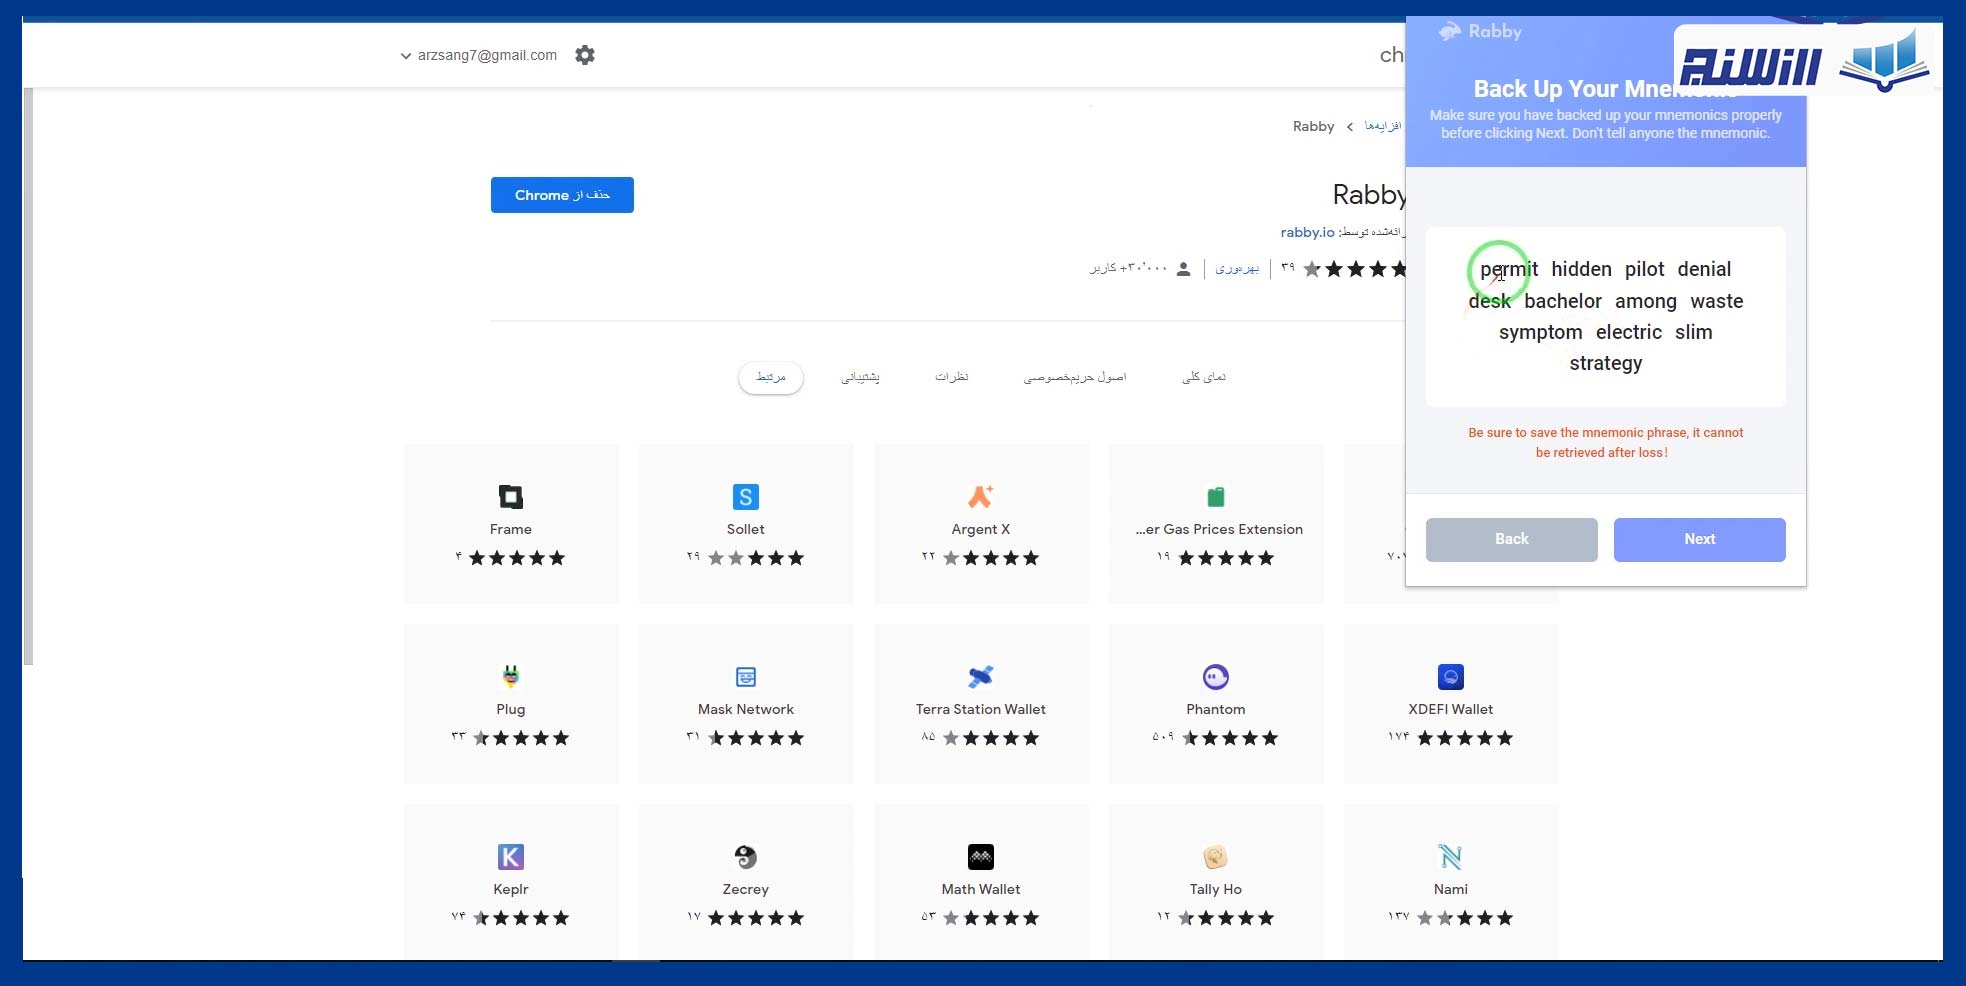
Task: Open the settings gear icon
Action: (x=585, y=55)
